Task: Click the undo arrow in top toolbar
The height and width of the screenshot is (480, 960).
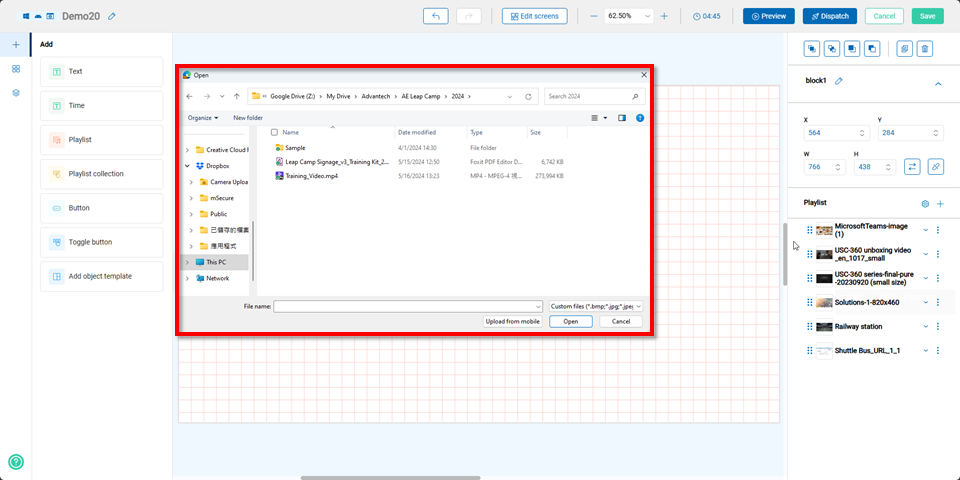Action: point(435,16)
